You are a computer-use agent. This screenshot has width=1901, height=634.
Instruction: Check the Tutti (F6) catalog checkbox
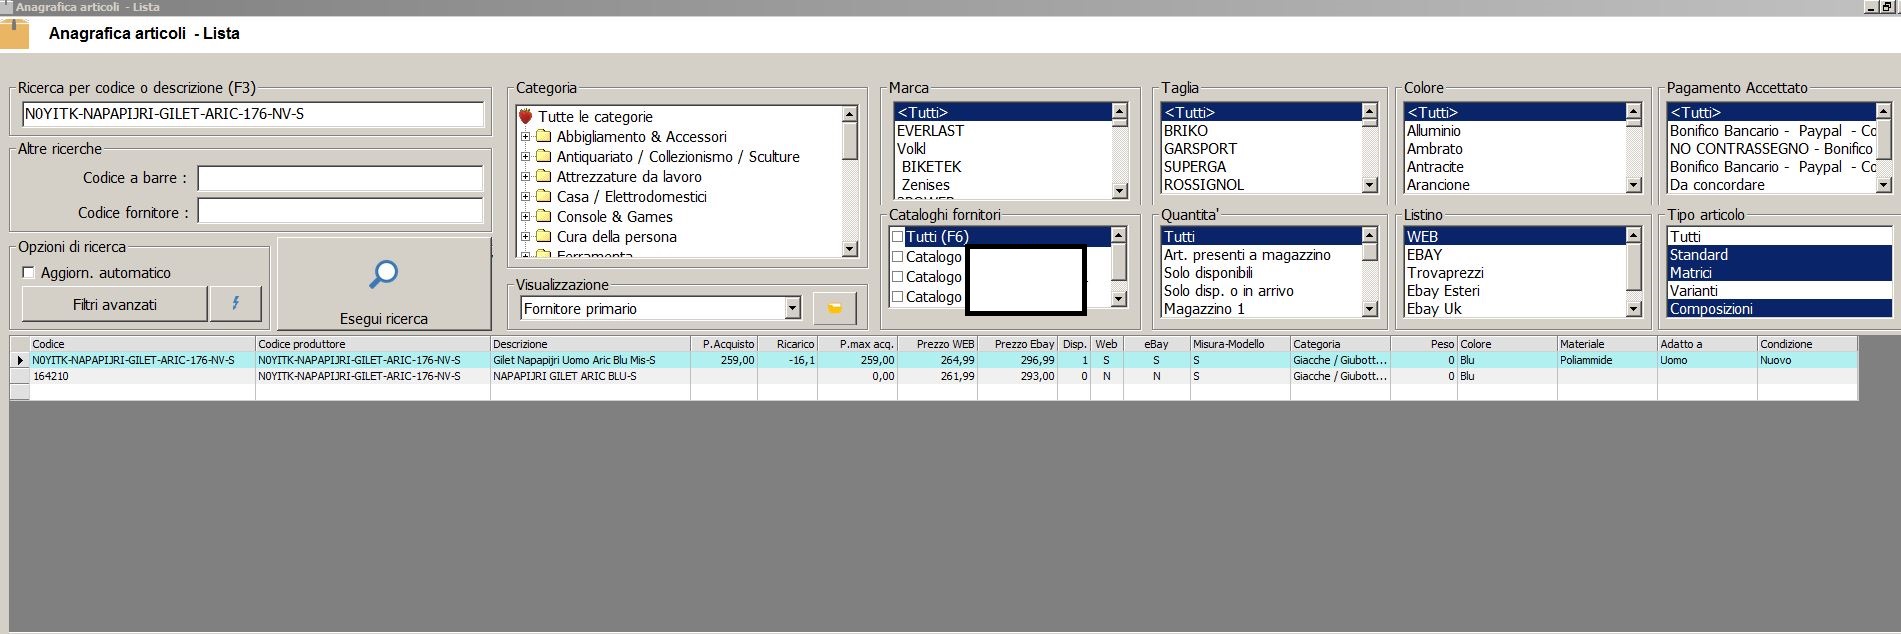coord(897,237)
